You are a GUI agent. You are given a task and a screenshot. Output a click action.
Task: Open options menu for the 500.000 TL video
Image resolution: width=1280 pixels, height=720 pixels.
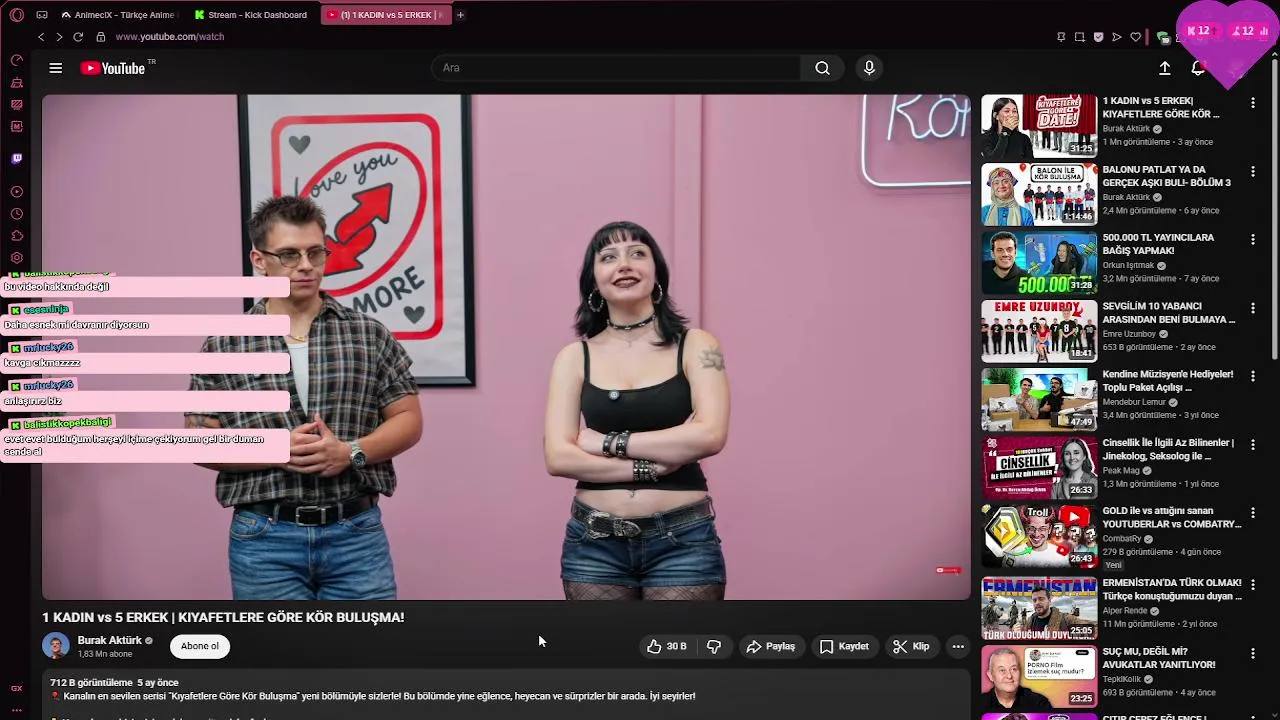coord(1252,239)
